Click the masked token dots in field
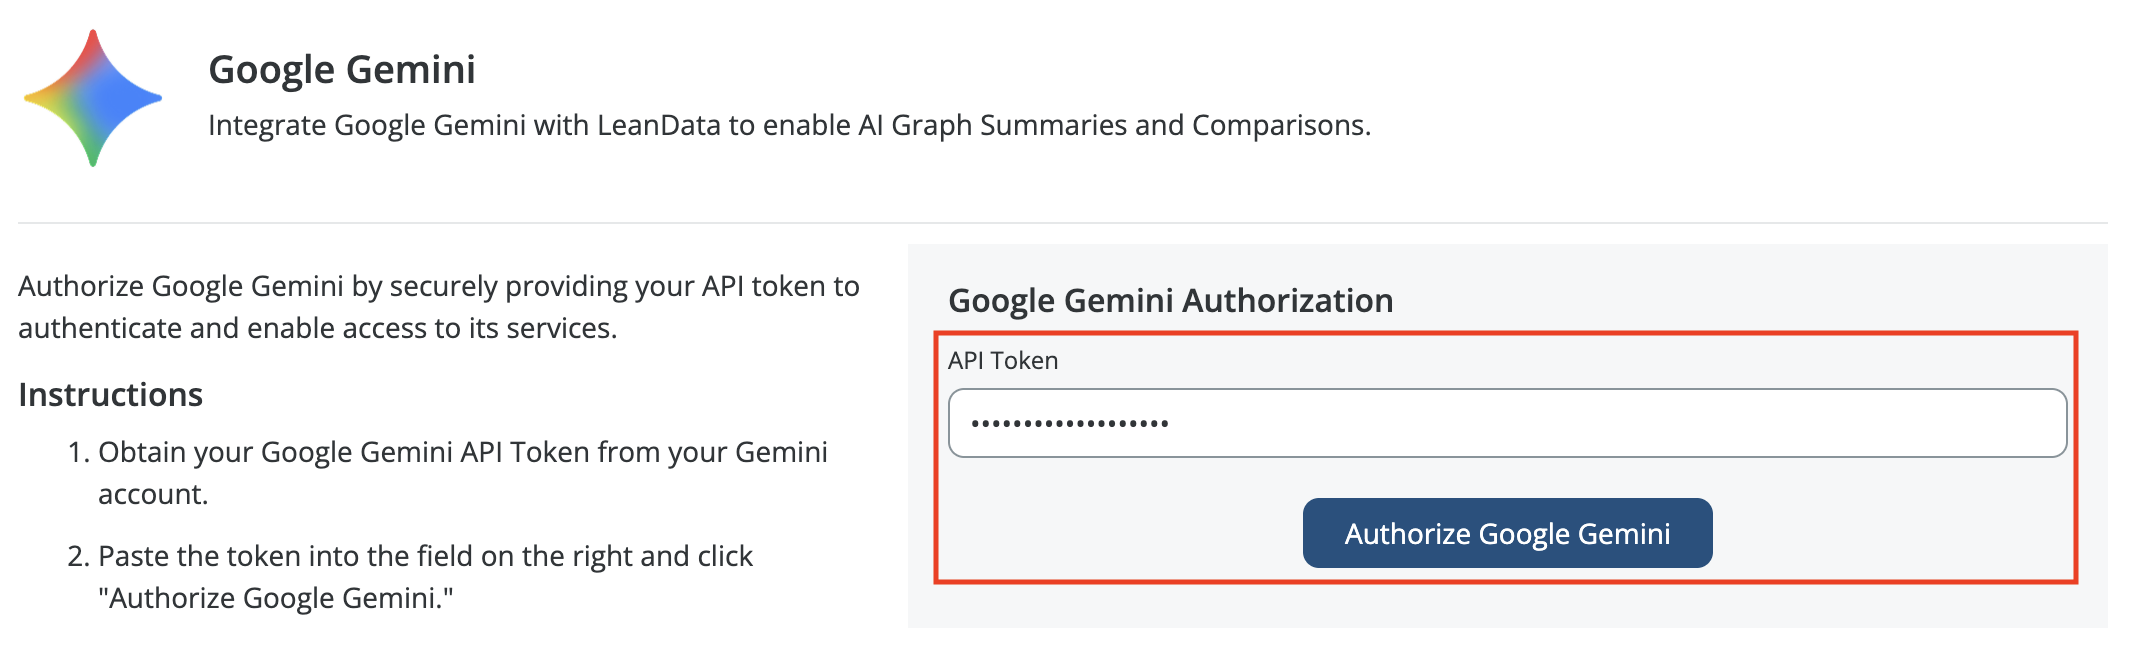This screenshot has height=648, width=2130. pyautogui.click(x=1069, y=424)
